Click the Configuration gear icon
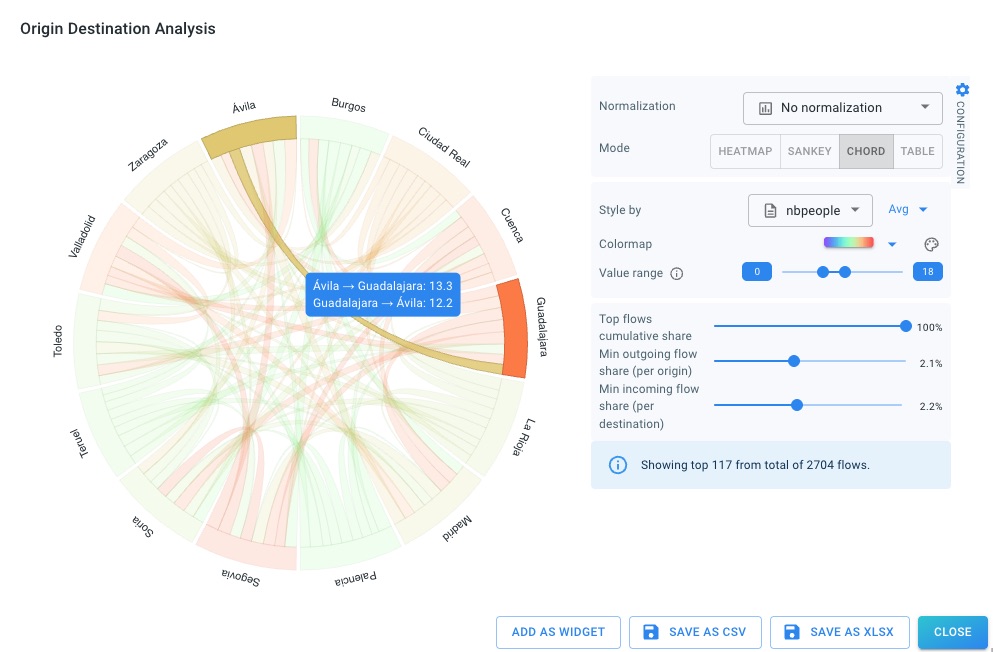Screen dimensions: 993x652 pos(962,90)
